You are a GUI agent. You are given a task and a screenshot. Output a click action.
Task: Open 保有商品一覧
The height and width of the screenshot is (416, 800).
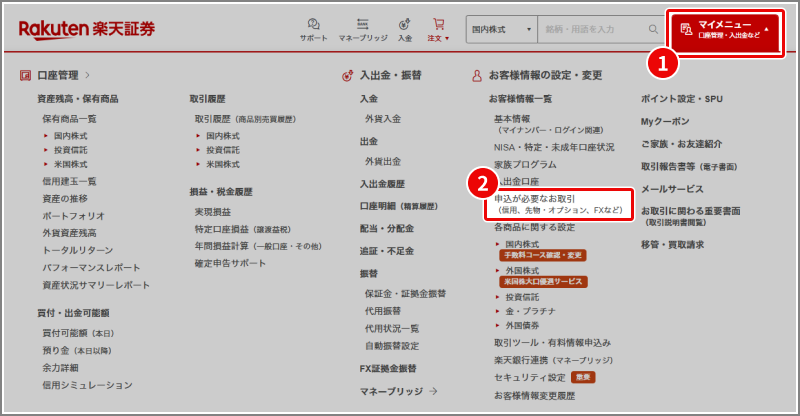pos(69,119)
